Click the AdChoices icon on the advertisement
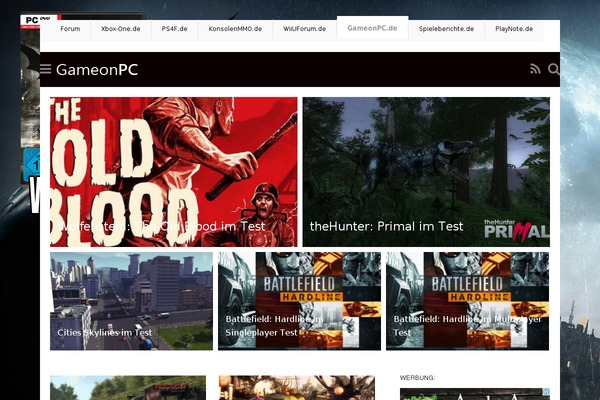600x400 pixels. point(546,392)
